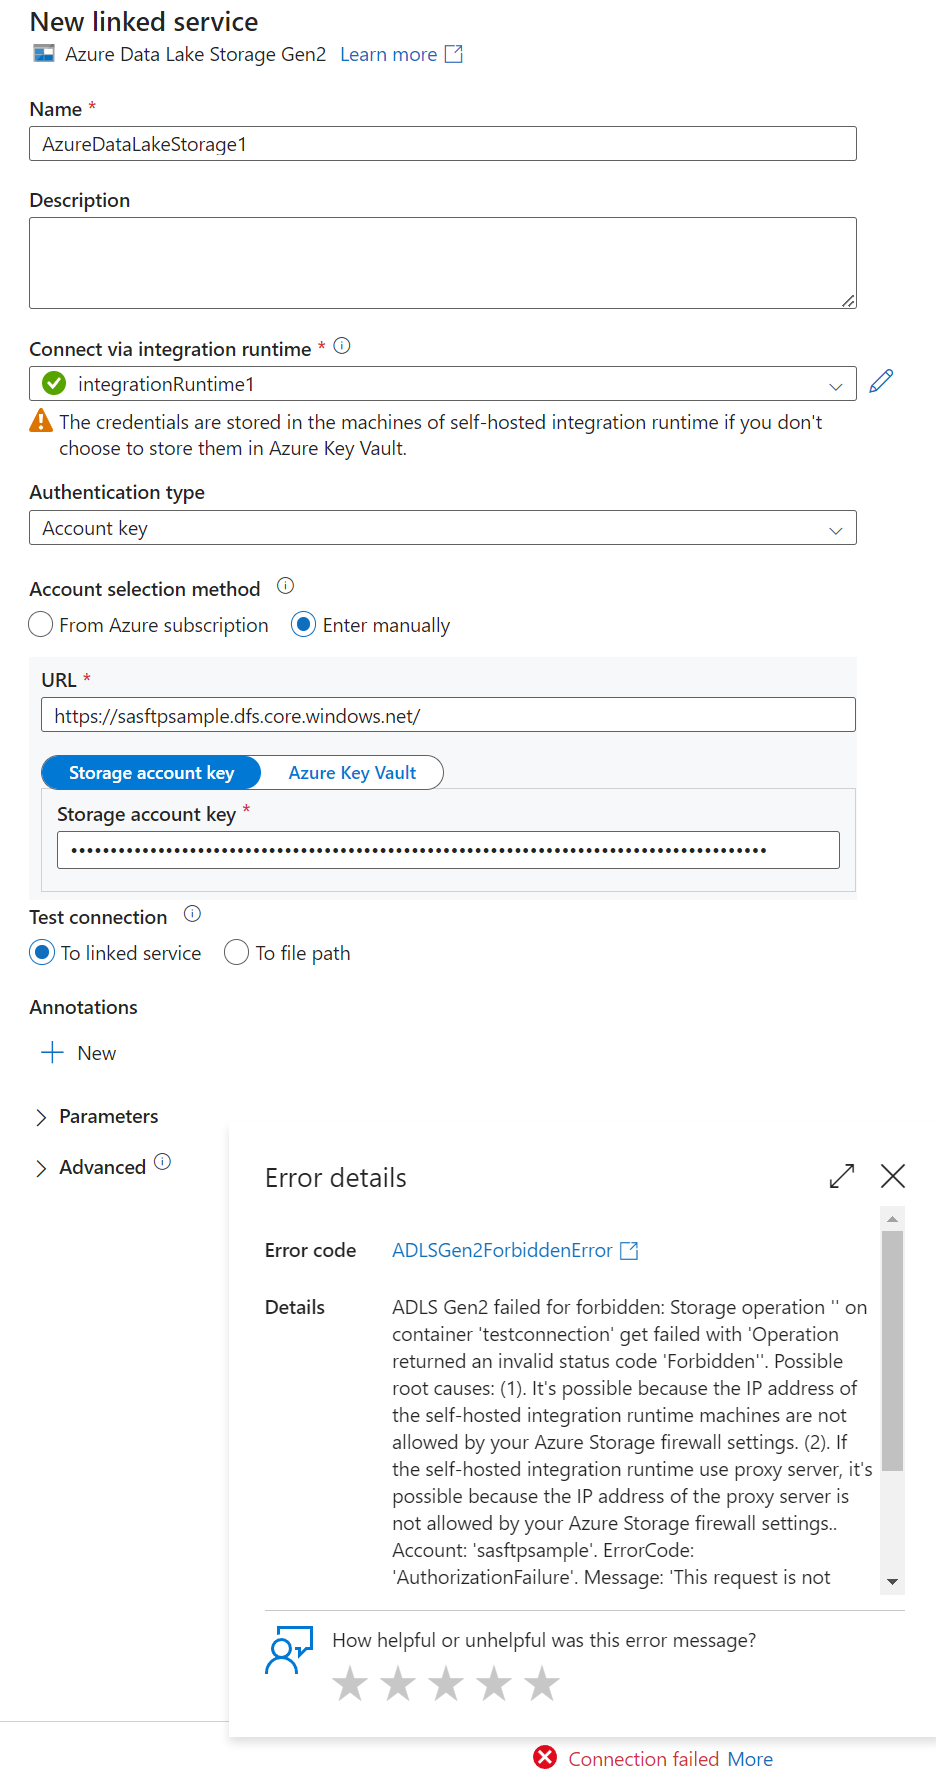Image resolution: width=936 pixels, height=1777 pixels.
Task: Click the info icon beside integration runtime label
Action: 342,346
